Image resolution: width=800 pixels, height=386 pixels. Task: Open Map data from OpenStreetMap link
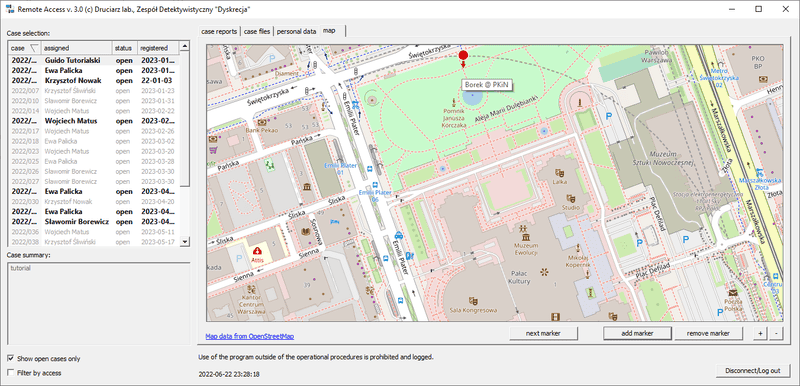point(249,337)
